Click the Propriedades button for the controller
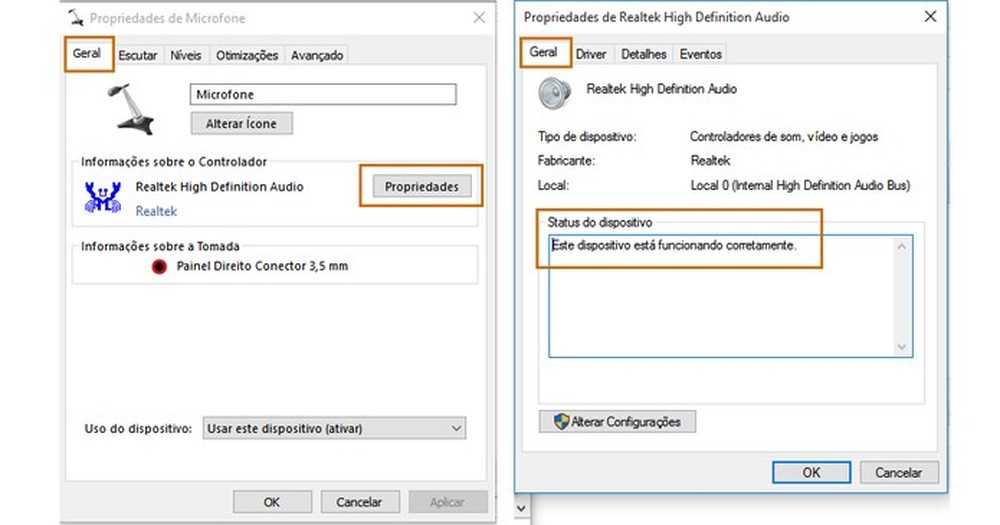Screen dimensions: 1000x525 [422, 186]
